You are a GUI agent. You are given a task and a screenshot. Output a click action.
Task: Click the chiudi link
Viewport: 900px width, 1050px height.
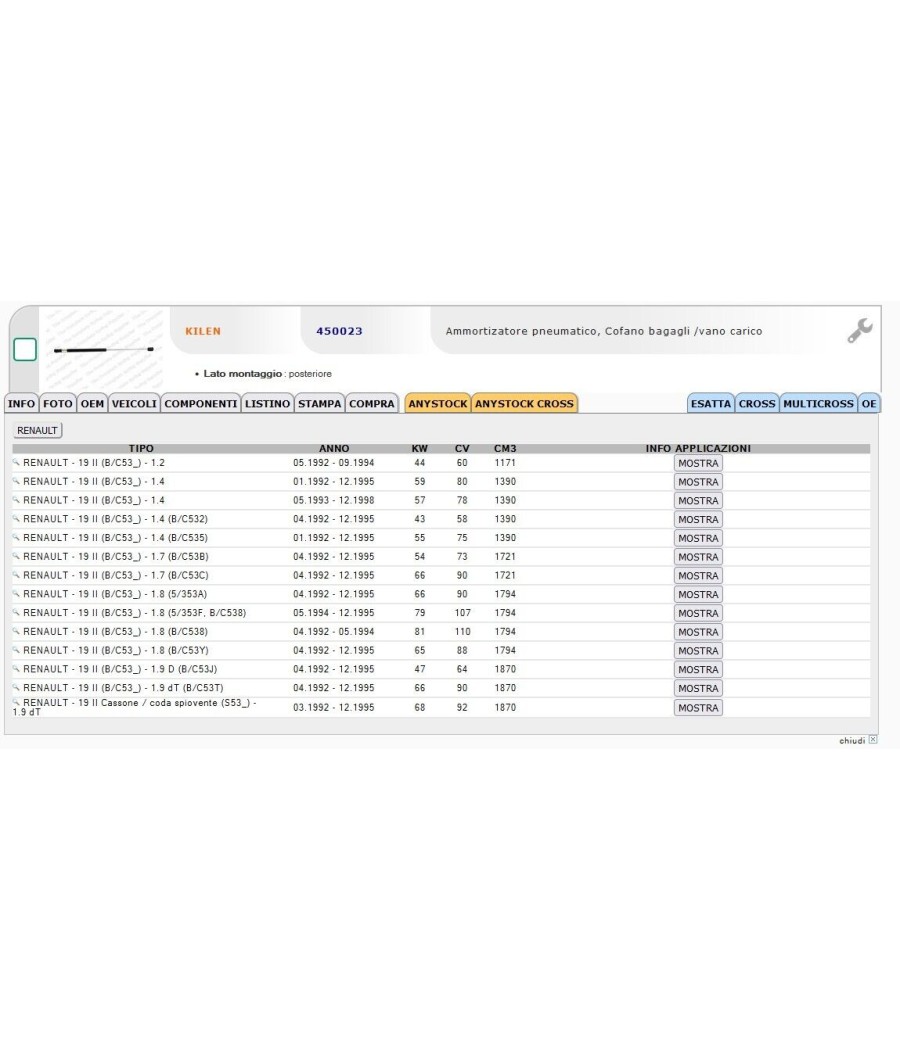click(852, 740)
